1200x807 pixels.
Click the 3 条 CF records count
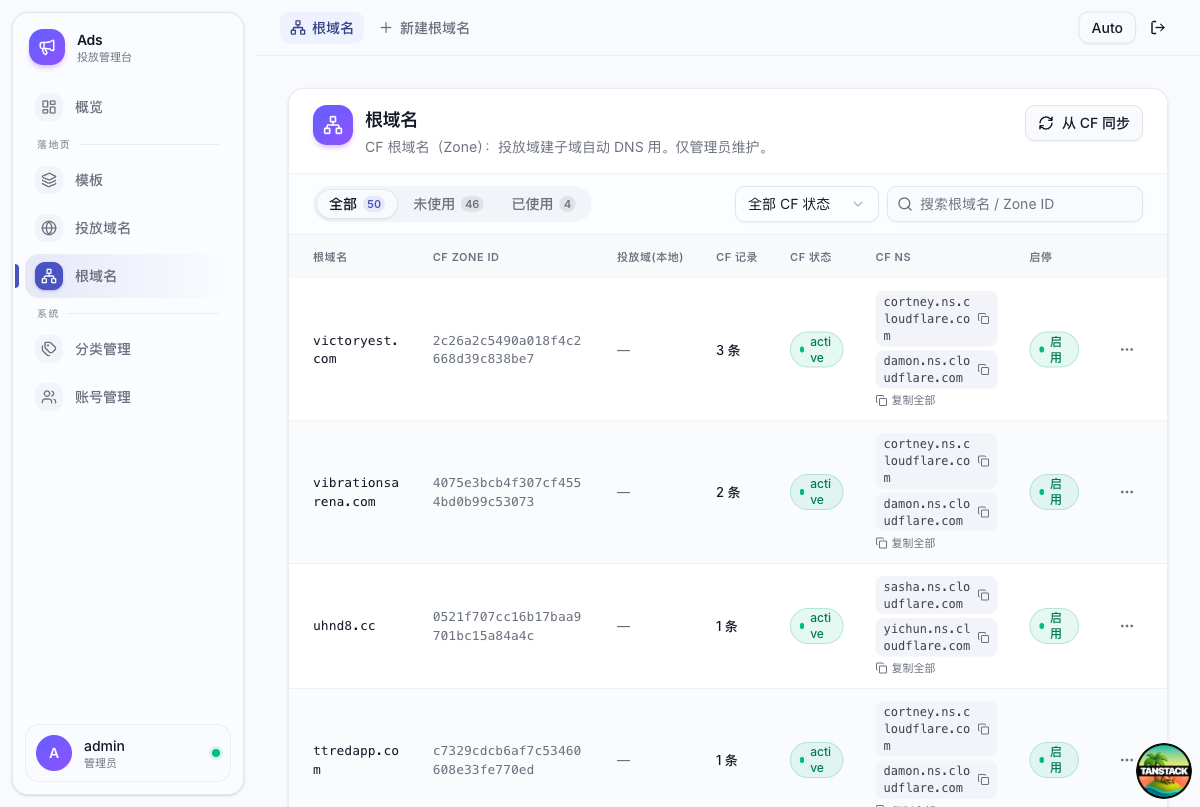tap(728, 350)
